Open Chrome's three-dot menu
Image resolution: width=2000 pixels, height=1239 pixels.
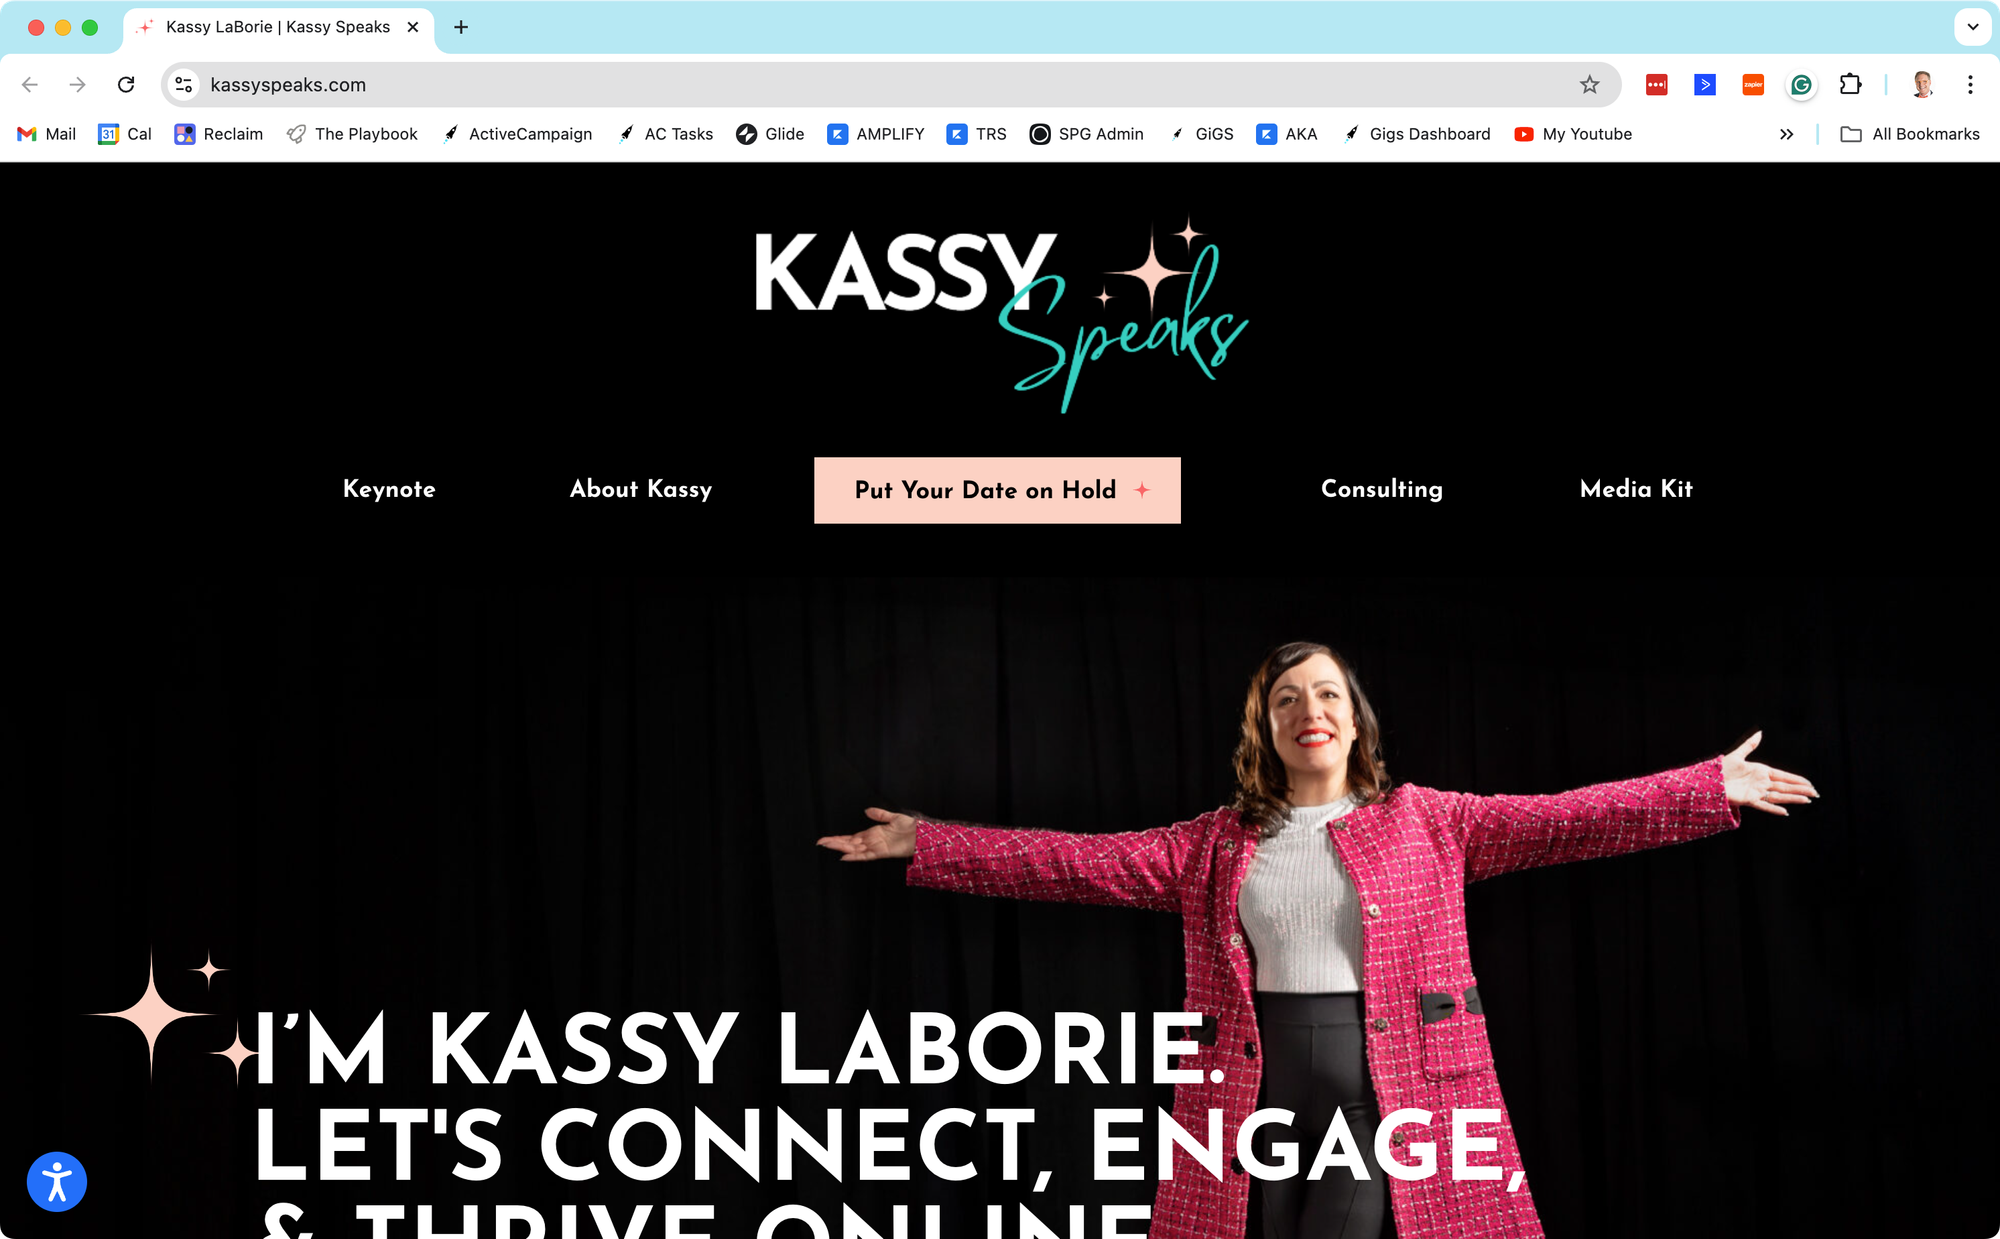pyautogui.click(x=1970, y=85)
